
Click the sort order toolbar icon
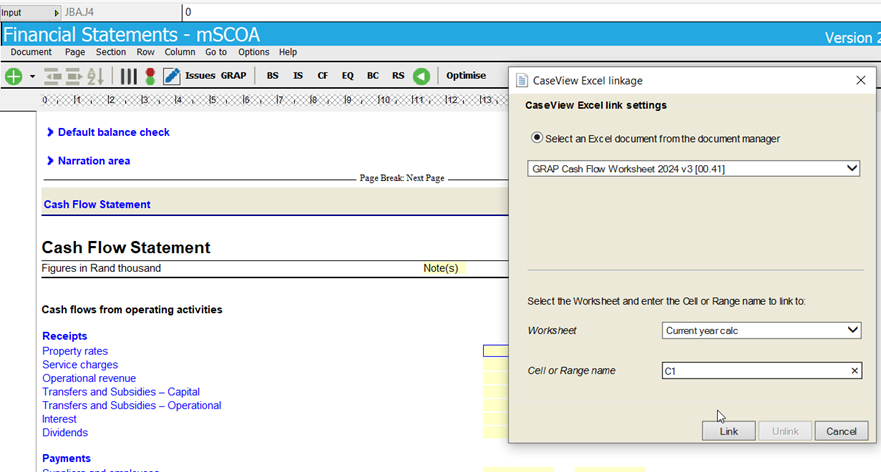(x=95, y=76)
